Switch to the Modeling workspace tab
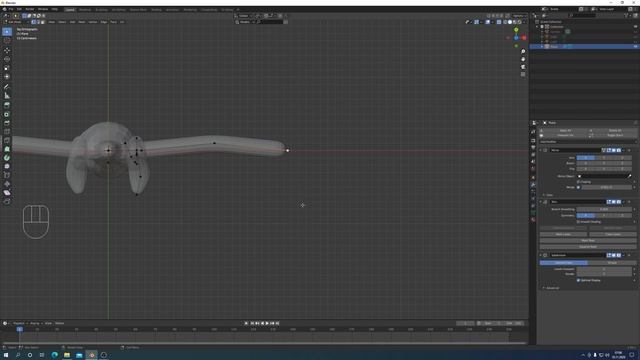 click(85, 9)
